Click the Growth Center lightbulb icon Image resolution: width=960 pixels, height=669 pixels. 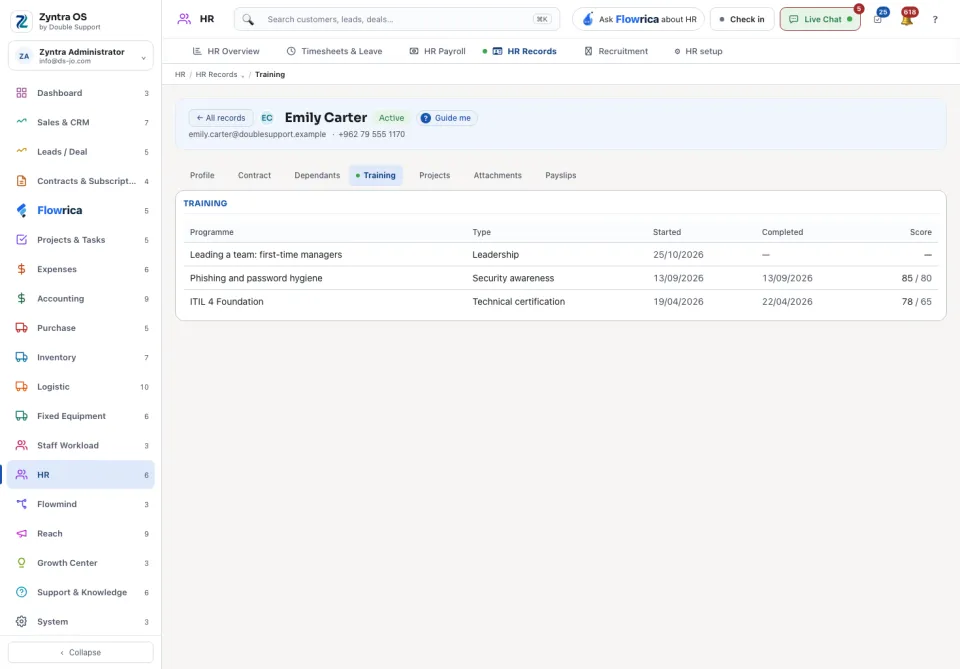21,563
